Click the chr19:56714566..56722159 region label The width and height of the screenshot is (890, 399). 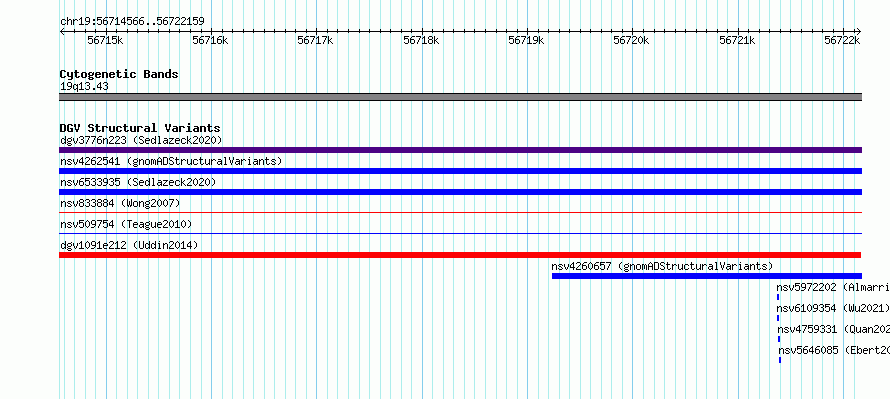click(132, 22)
